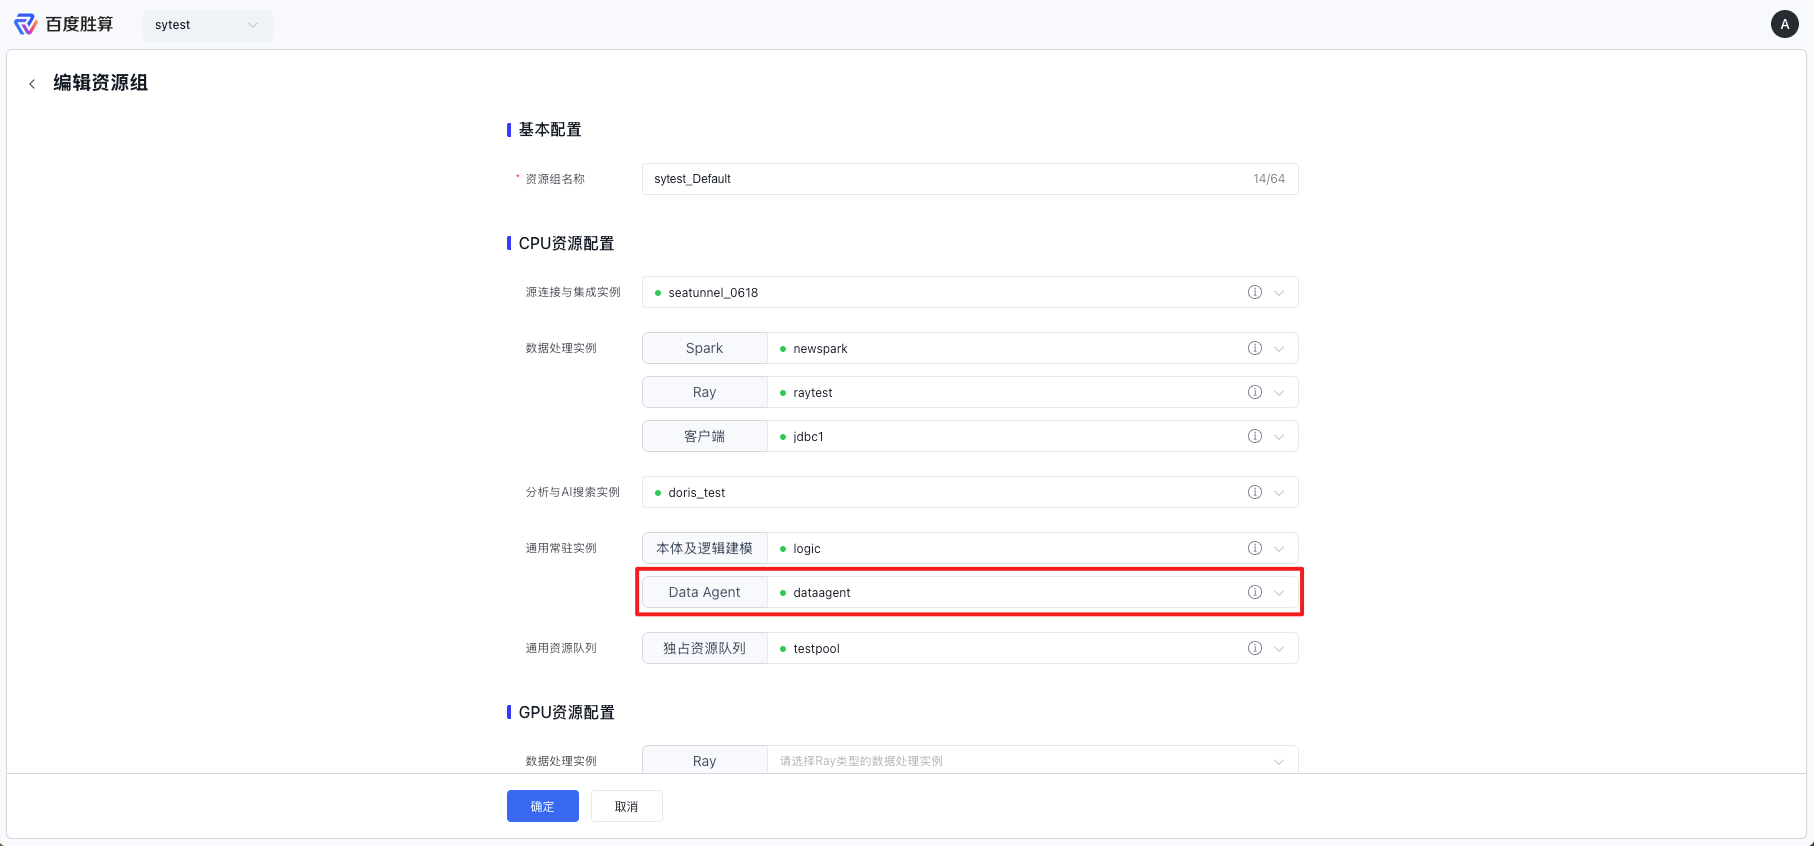Screen dimensions: 1814x846
Task: Expand the doris_test dropdown arrow
Action: click(x=1279, y=493)
